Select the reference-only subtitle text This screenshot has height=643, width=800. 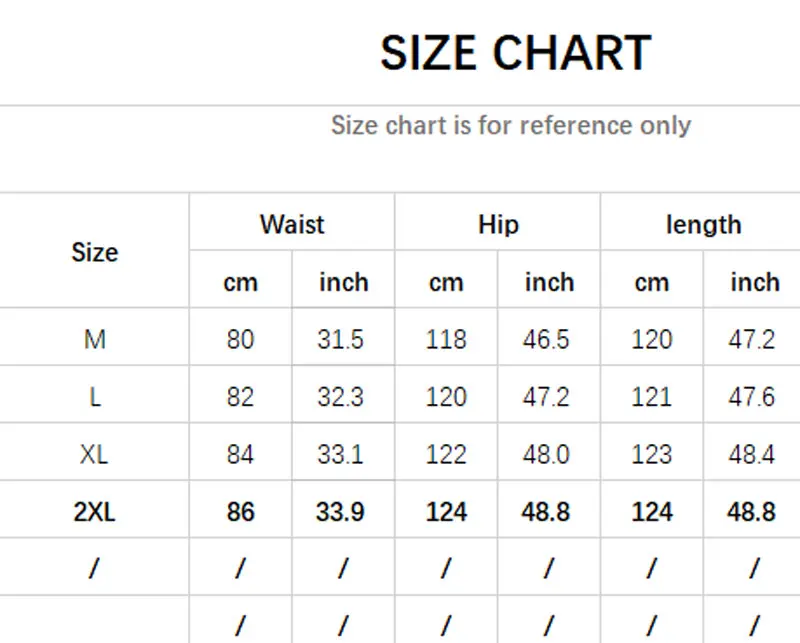coord(510,126)
